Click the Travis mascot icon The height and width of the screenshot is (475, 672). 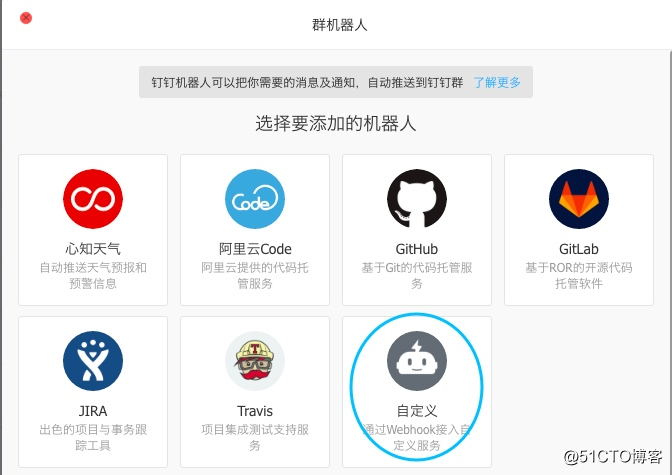(x=255, y=361)
